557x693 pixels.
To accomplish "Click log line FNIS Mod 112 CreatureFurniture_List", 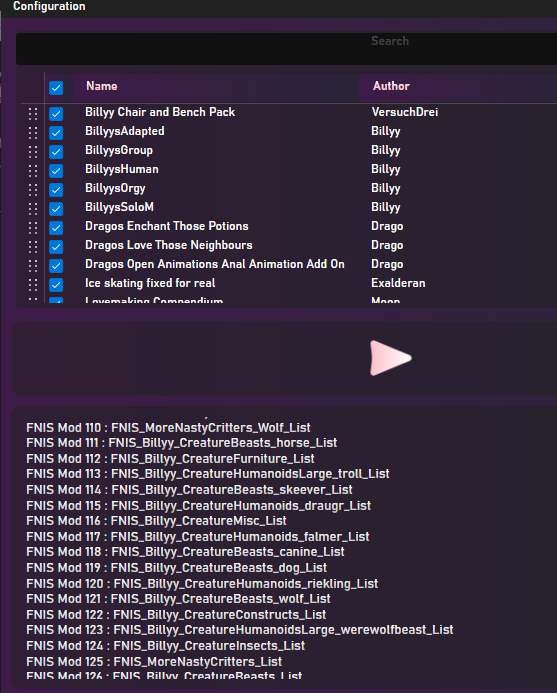I will pyautogui.click(x=170, y=459).
